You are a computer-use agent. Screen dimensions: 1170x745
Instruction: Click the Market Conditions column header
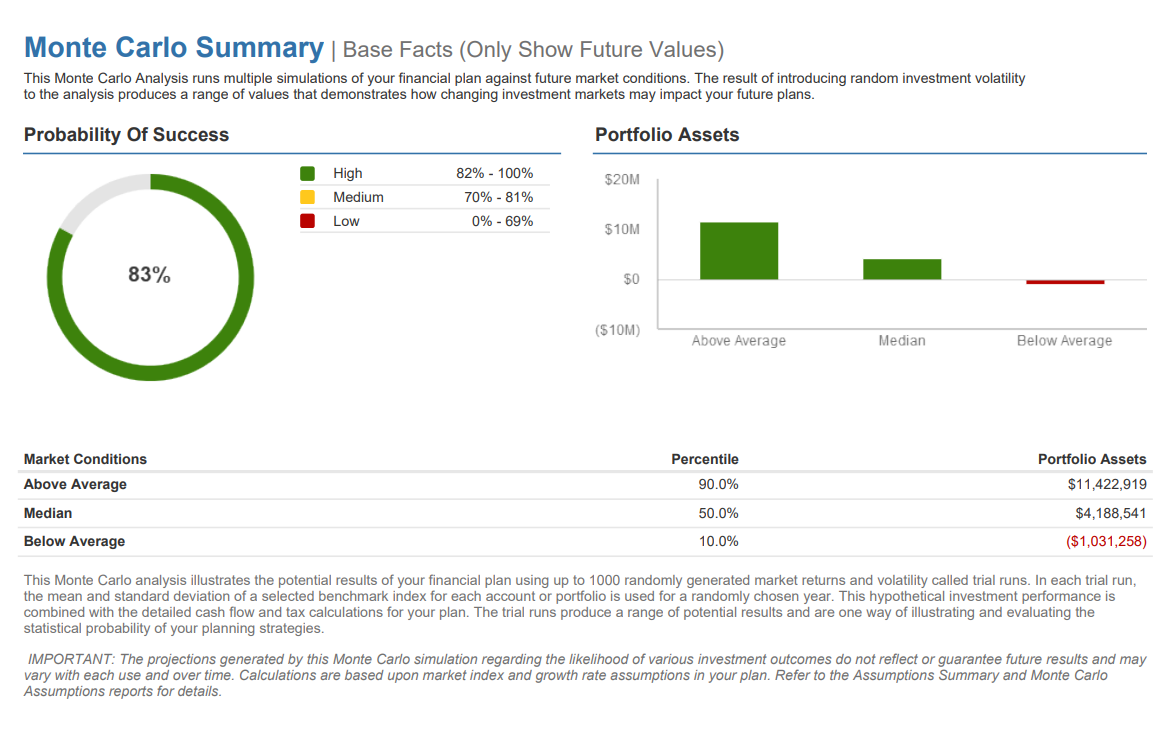click(85, 459)
